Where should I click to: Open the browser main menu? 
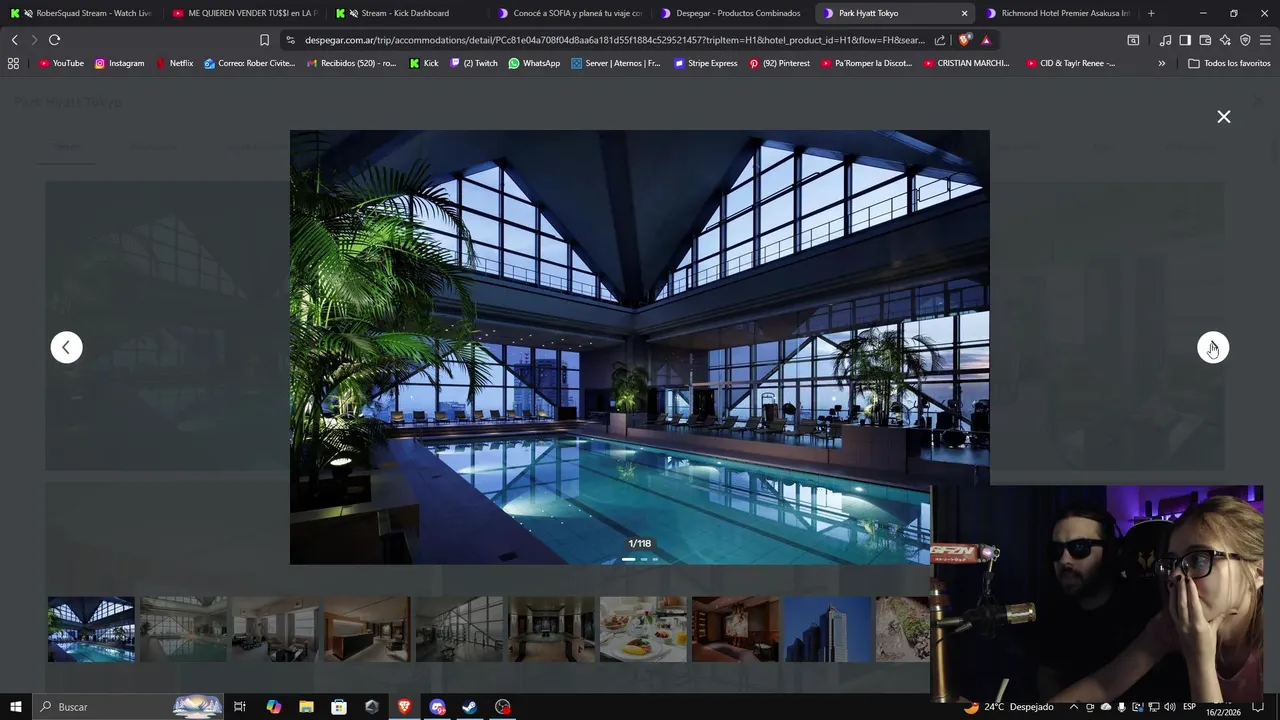[x=1266, y=40]
